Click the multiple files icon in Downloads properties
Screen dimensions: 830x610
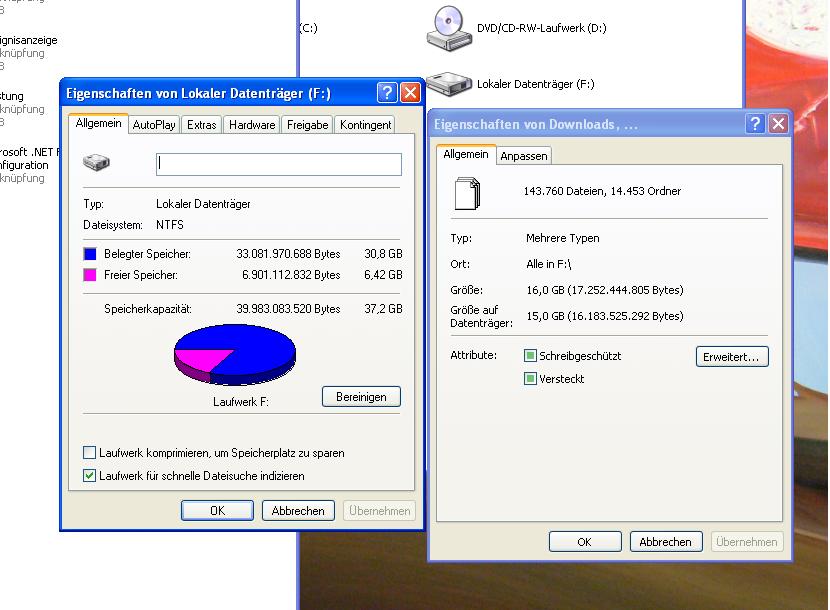(467, 193)
